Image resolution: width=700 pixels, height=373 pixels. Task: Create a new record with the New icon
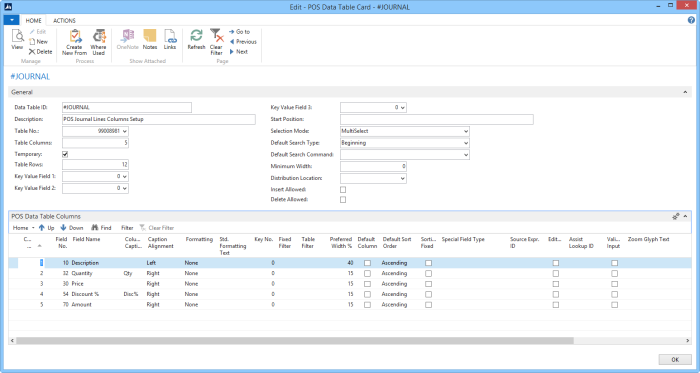pyautogui.click(x=32, y=41)
